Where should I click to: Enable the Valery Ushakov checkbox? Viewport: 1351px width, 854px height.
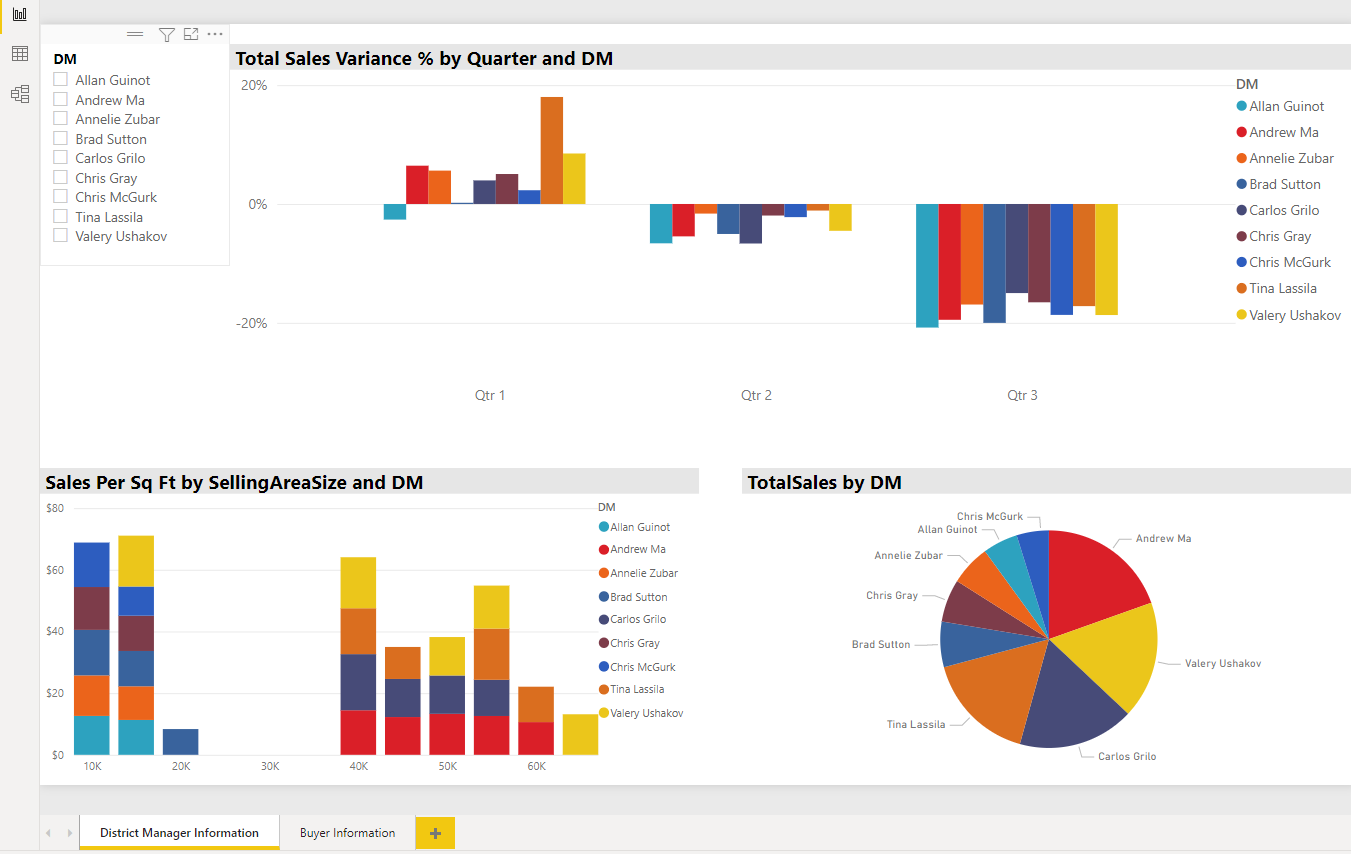pos(61,236)
